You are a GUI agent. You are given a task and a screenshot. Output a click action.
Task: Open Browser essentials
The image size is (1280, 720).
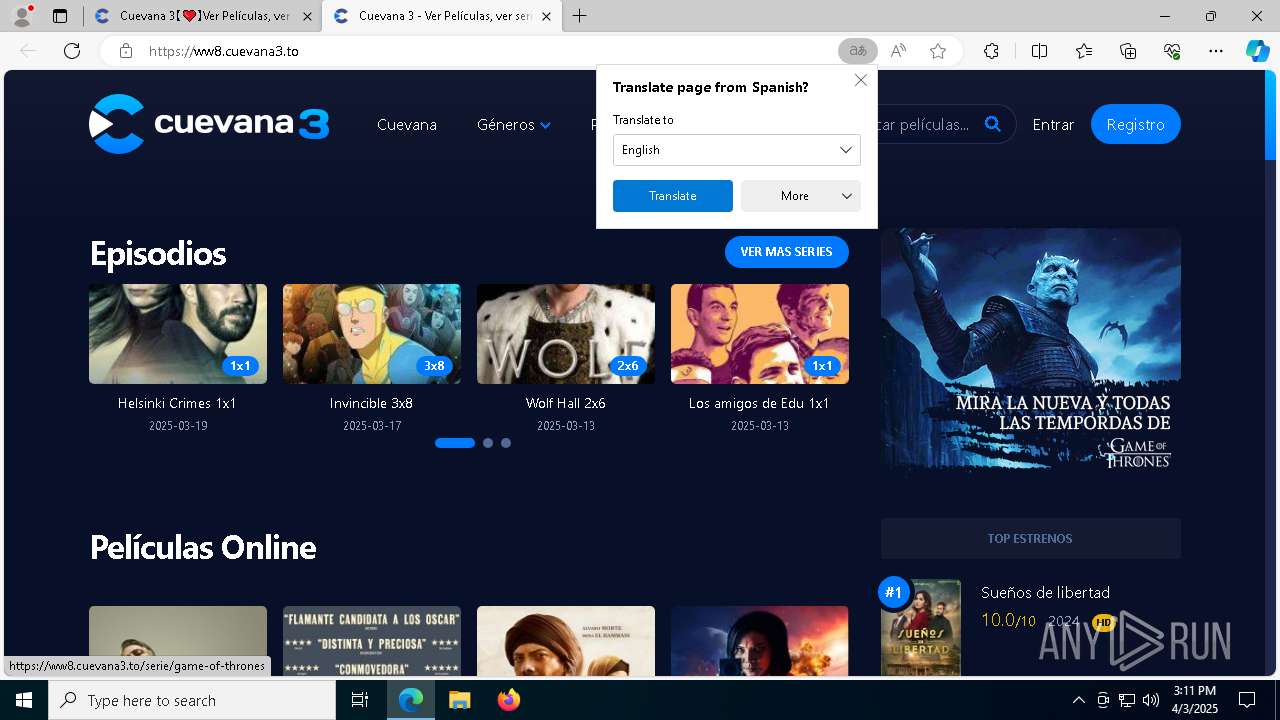click(1172, 51)
